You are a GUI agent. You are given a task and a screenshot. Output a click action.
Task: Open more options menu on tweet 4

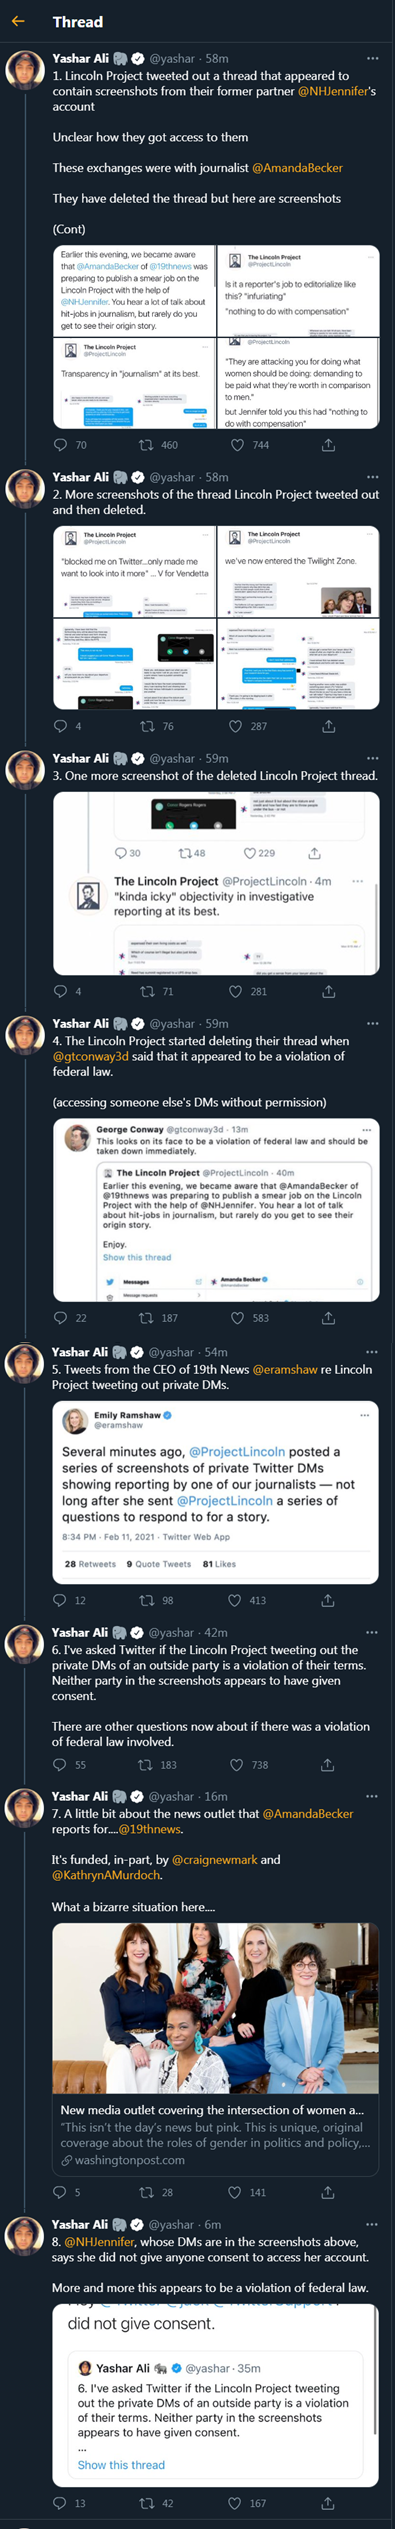pyautogui.click(x=372, y=1024)
